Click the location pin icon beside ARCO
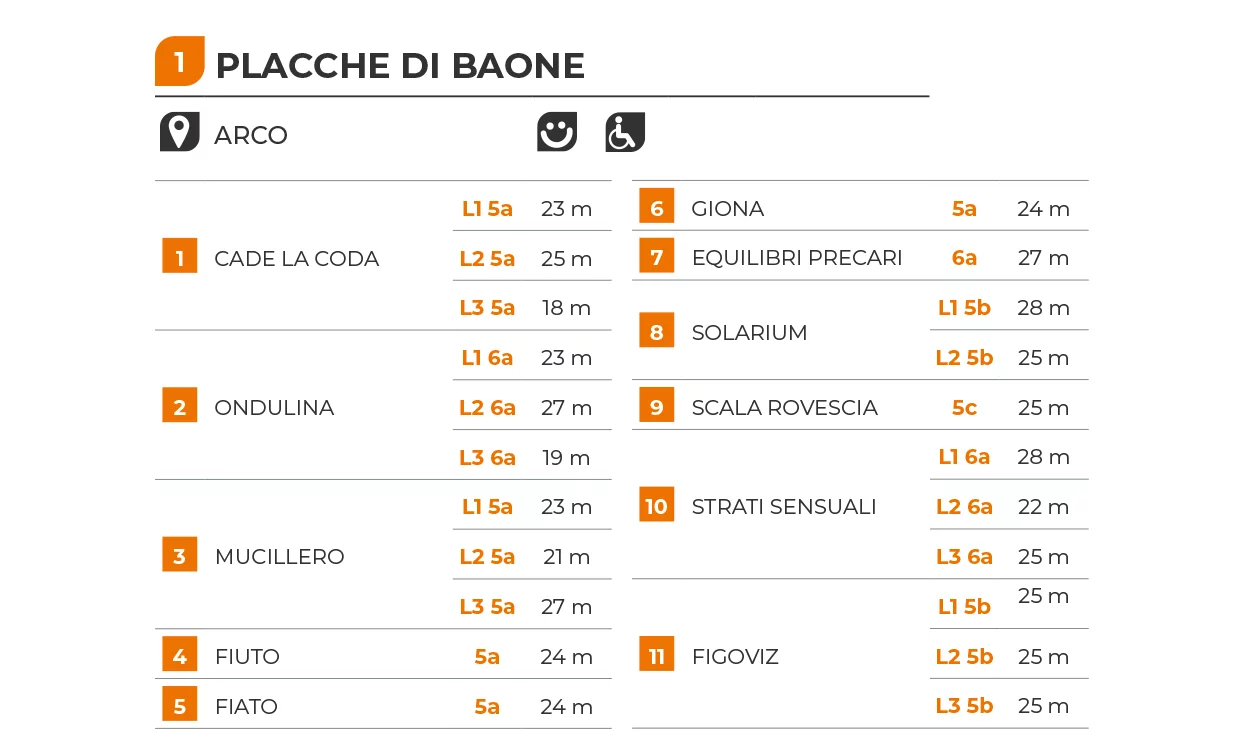Screen dimensions: 1245x755 point(179,132)
